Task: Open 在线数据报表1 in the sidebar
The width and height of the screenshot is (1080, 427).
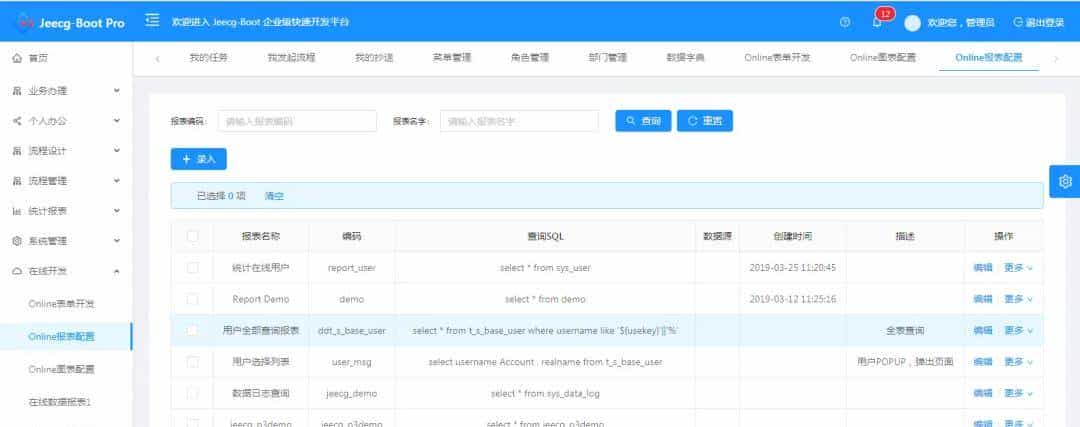Action: click(x=60, y=402)
